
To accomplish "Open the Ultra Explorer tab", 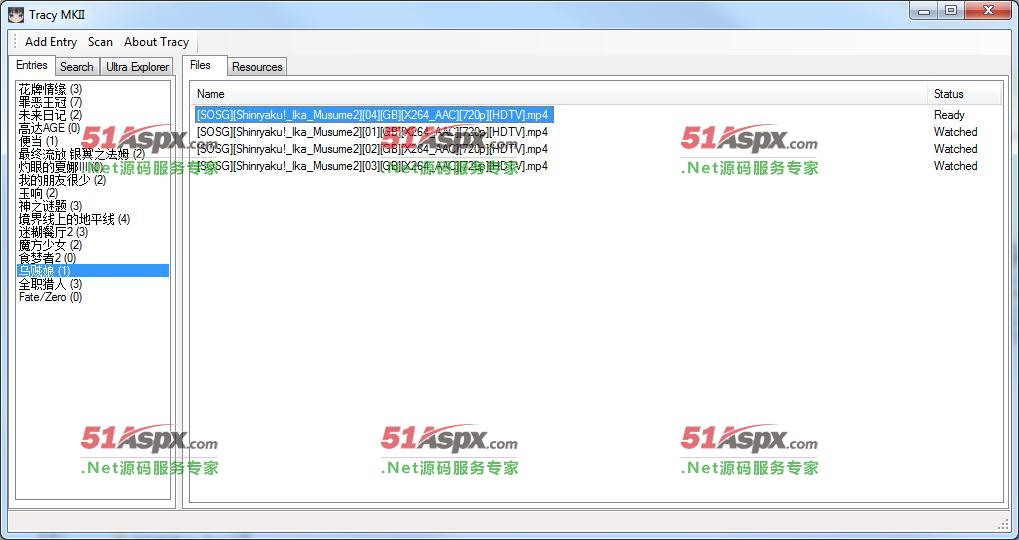I will (137, 66).
